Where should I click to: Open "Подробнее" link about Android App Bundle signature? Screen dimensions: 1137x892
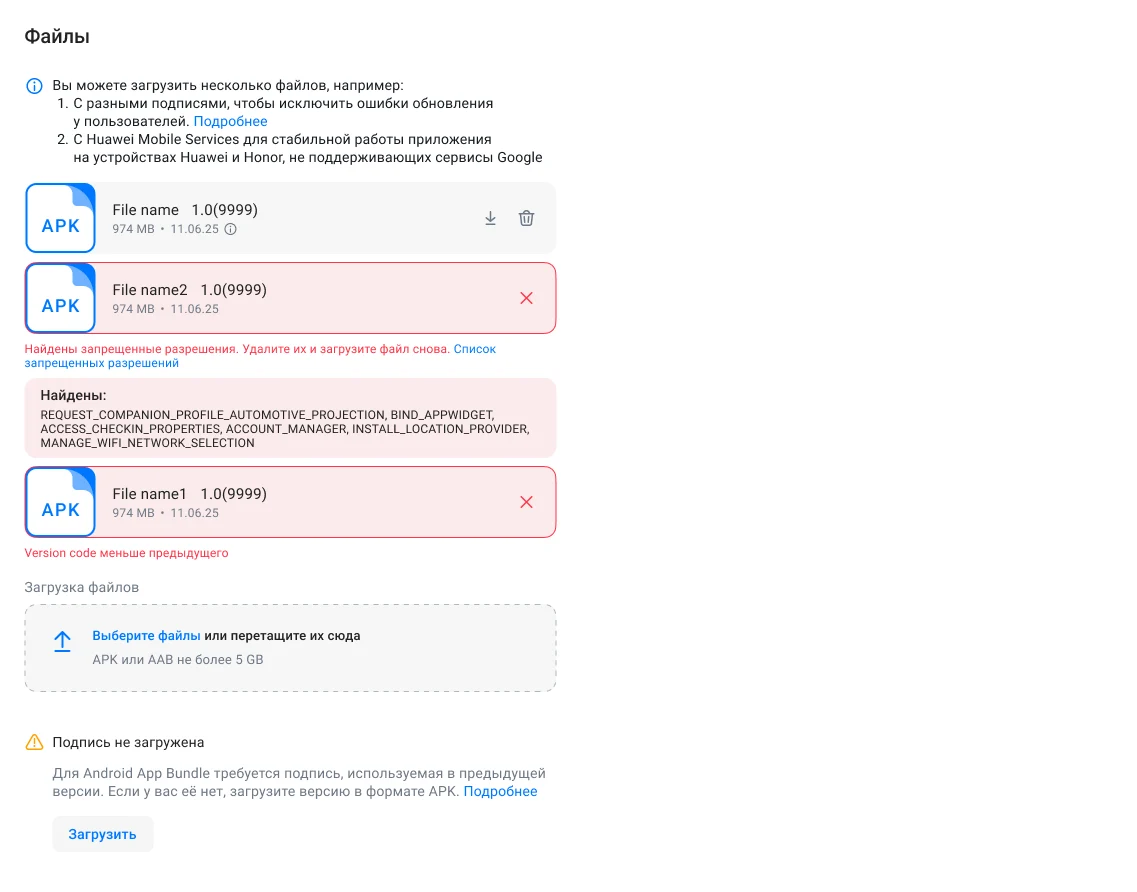[x=500, y=791]
